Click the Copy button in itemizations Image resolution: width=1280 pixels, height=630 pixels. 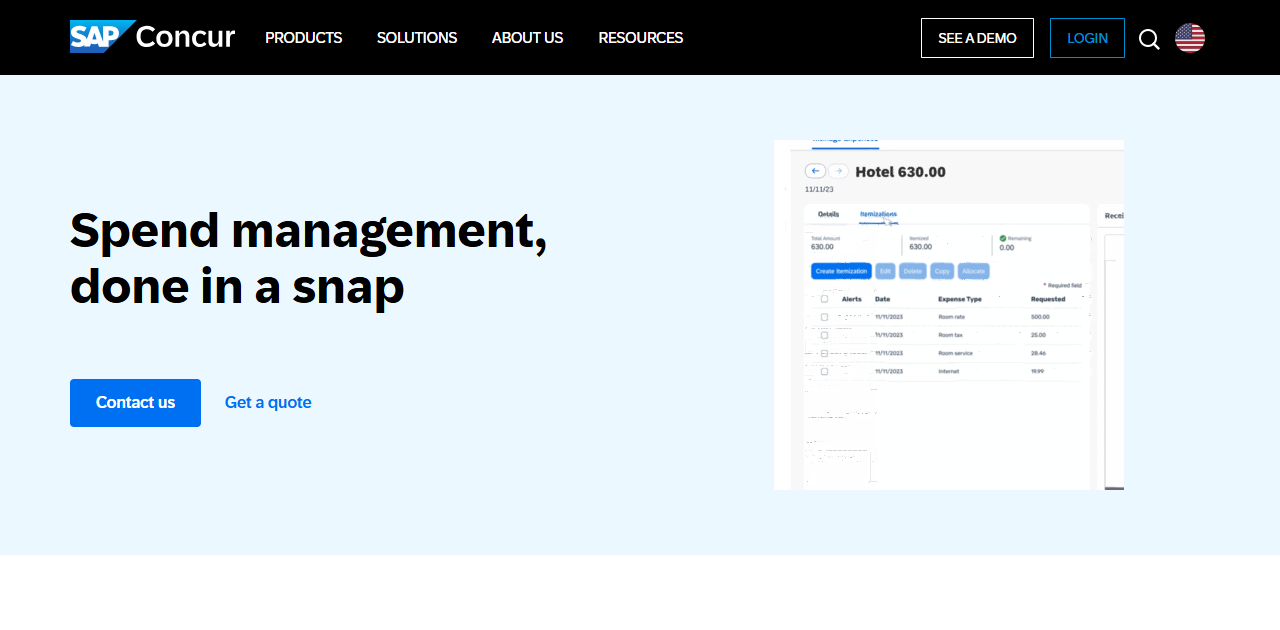(x=942, y=271)
